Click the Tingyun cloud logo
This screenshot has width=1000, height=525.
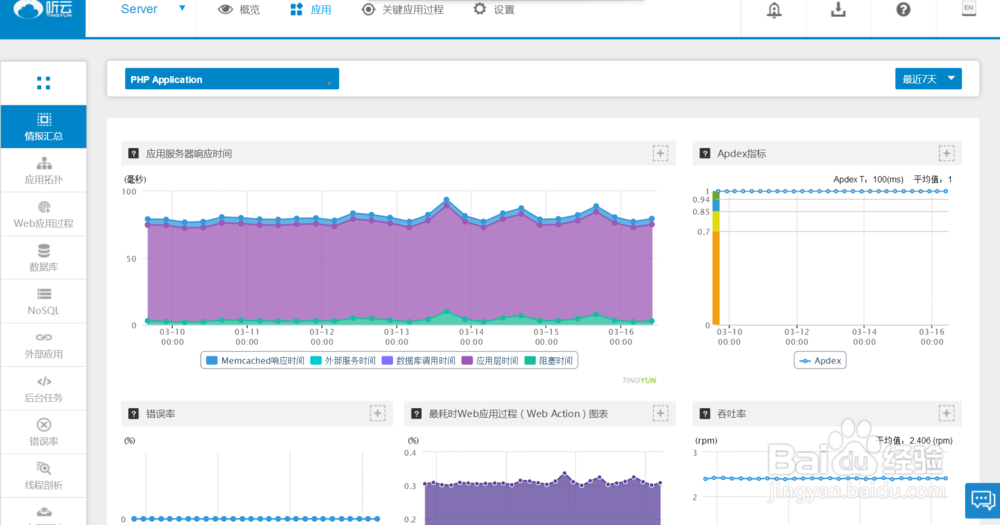[42, 10]
